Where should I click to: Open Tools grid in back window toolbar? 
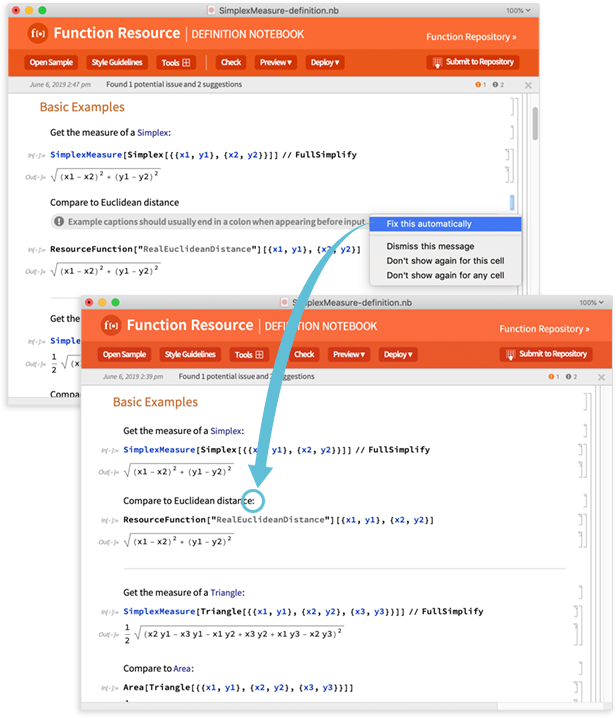[x=176, y=62]
